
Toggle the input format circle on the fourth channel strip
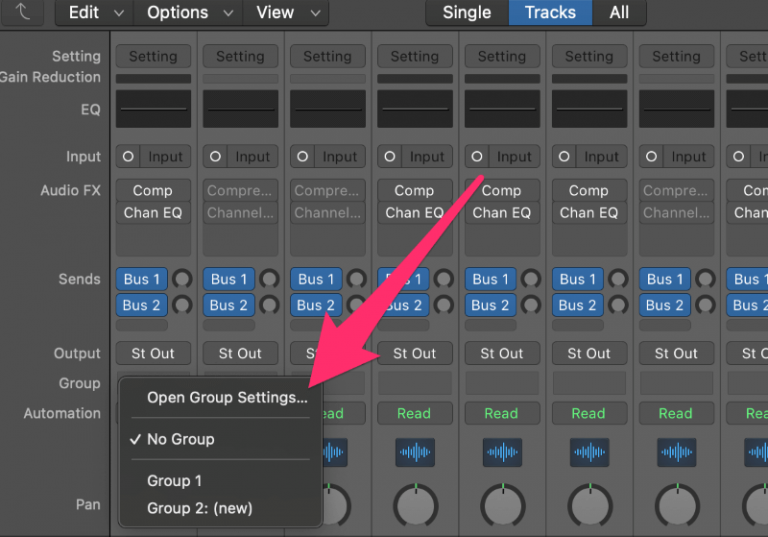pos(389,157)
